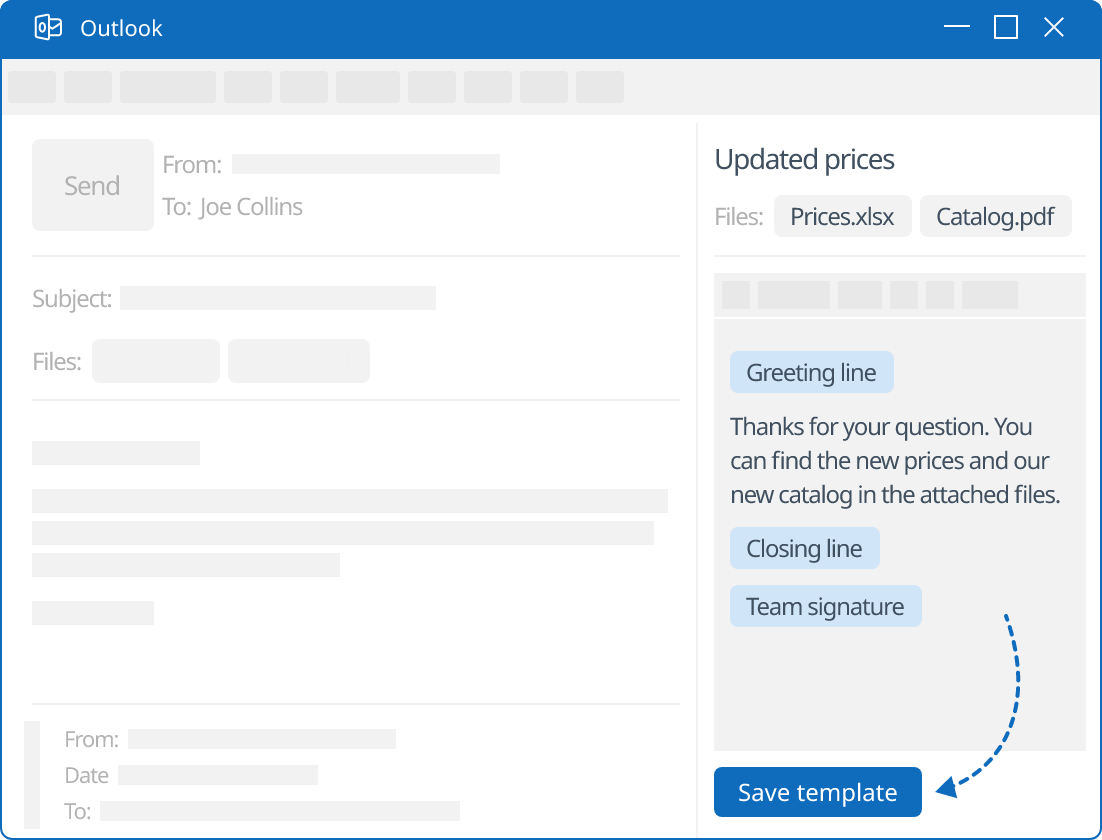
Task: Open the Catalog.pdf attachment
Action: 995,216
